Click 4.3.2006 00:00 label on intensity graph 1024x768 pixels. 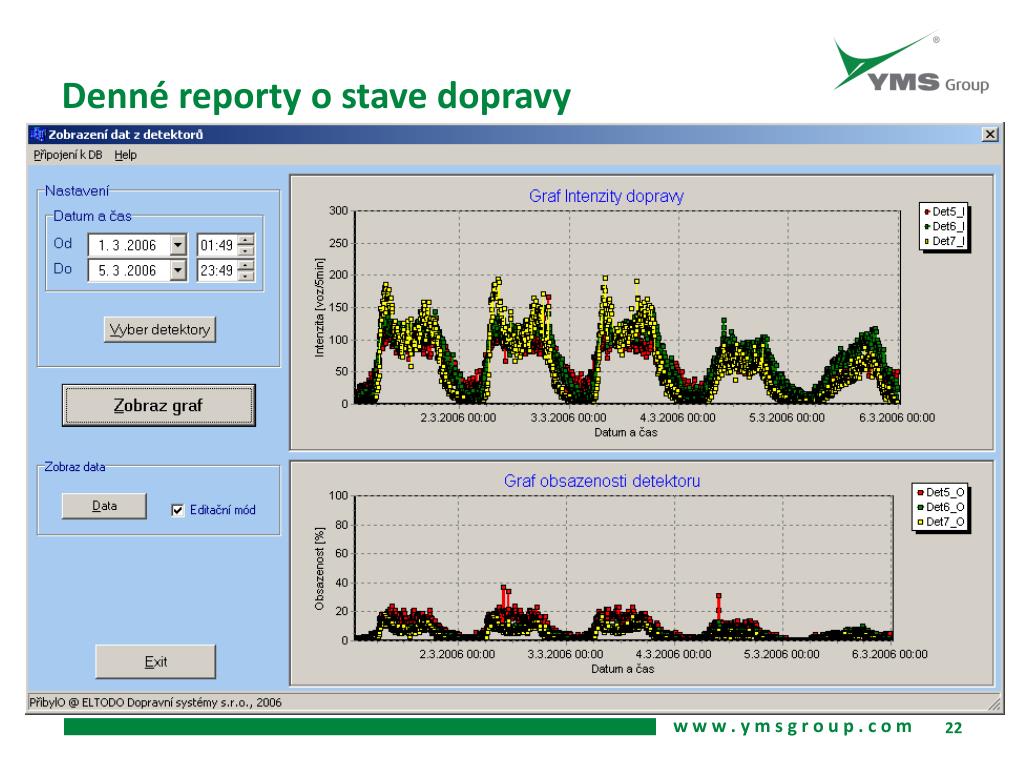678,418
